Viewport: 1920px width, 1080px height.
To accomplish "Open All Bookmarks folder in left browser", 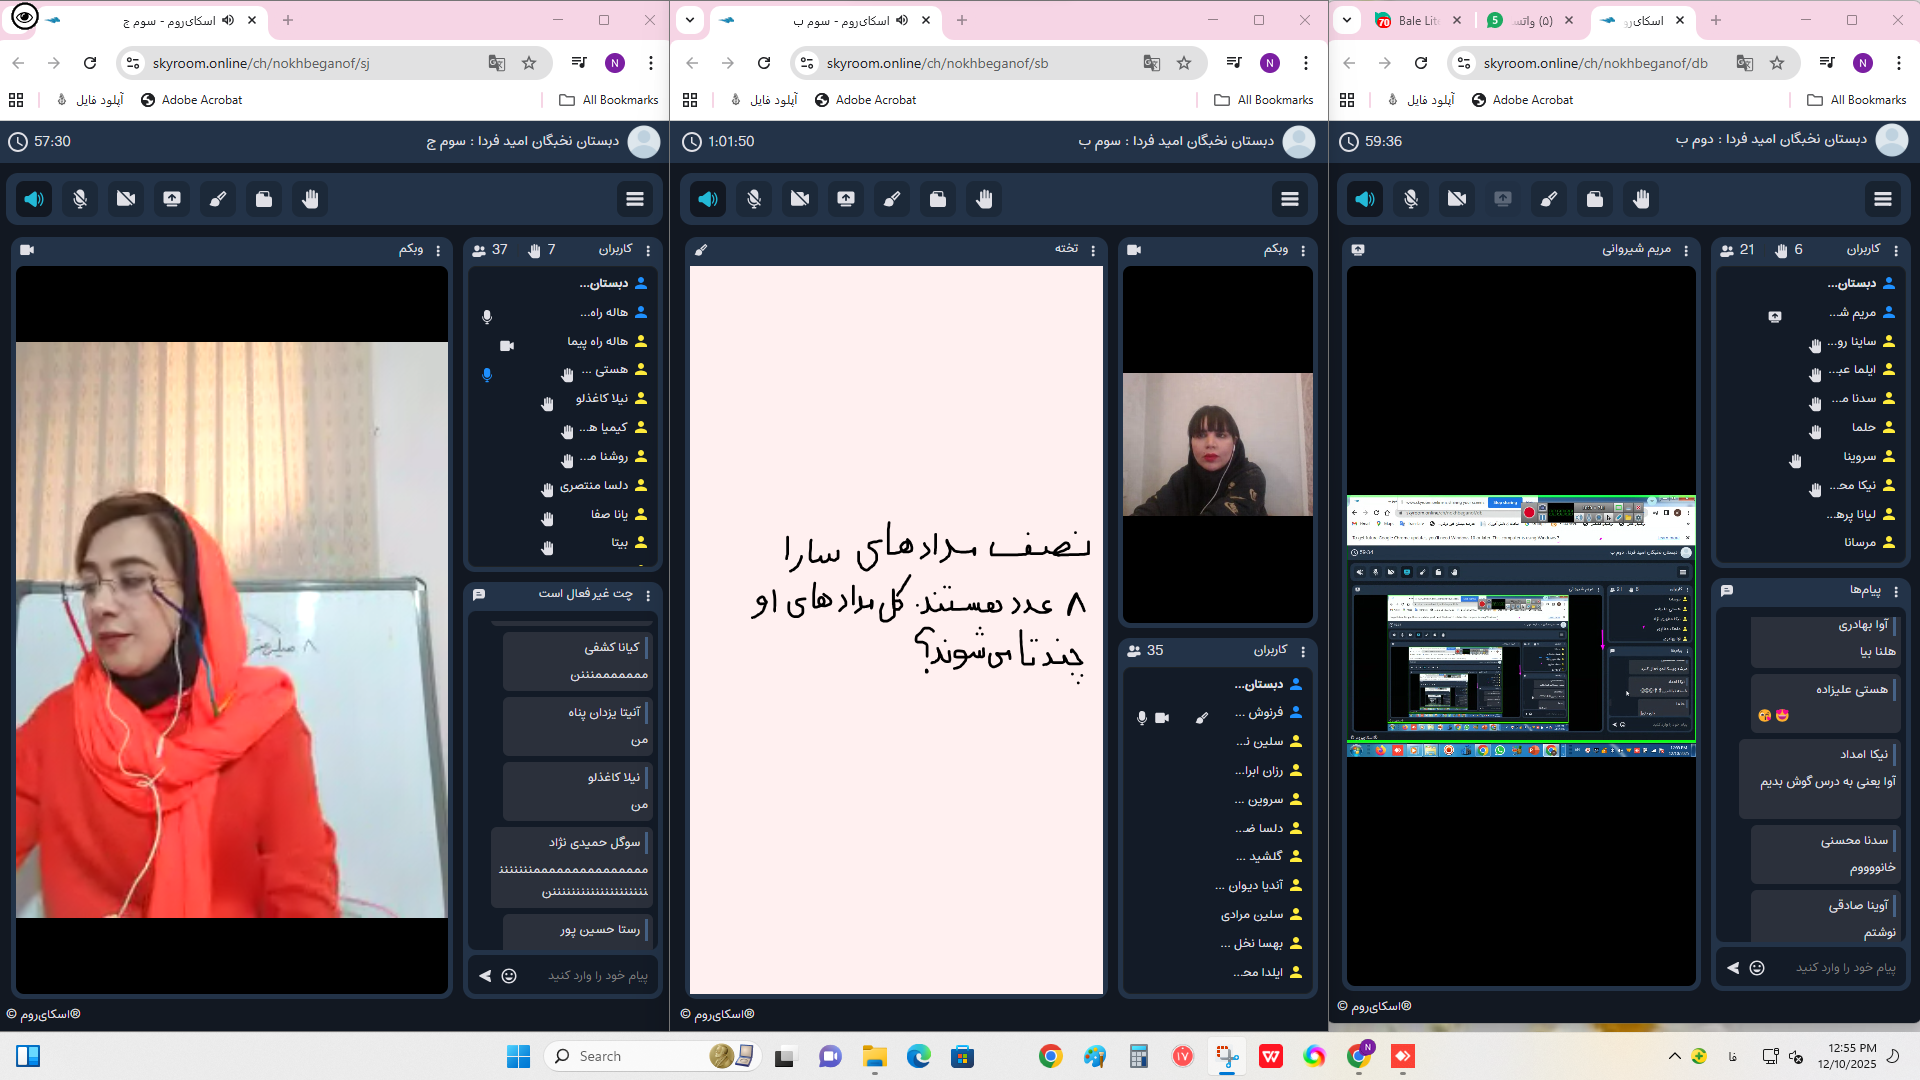I will click(609, 100).
